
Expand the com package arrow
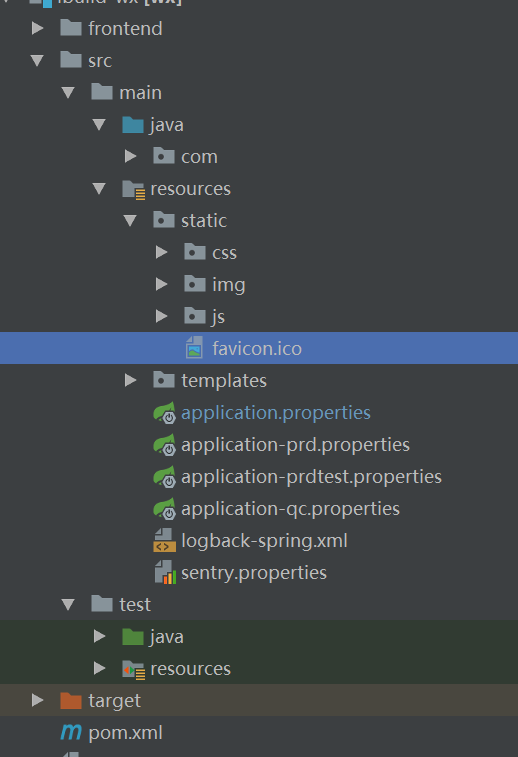click(130, 156)
